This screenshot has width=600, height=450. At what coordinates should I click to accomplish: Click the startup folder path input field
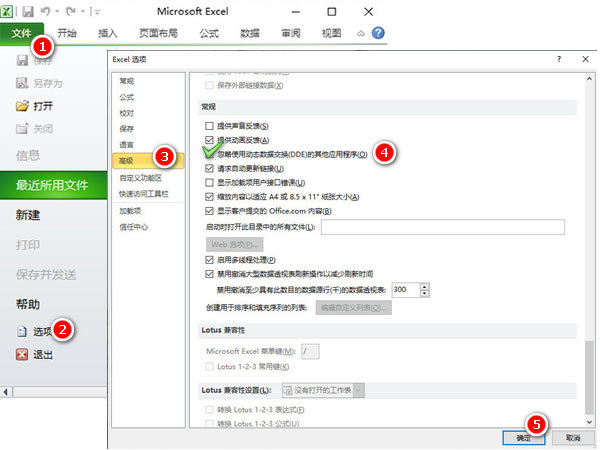pos(443,227)
